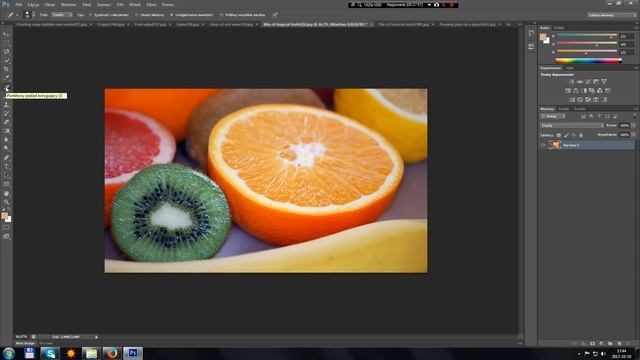
Task: Open the brush picker in options bar
Action: coord(28,15)
